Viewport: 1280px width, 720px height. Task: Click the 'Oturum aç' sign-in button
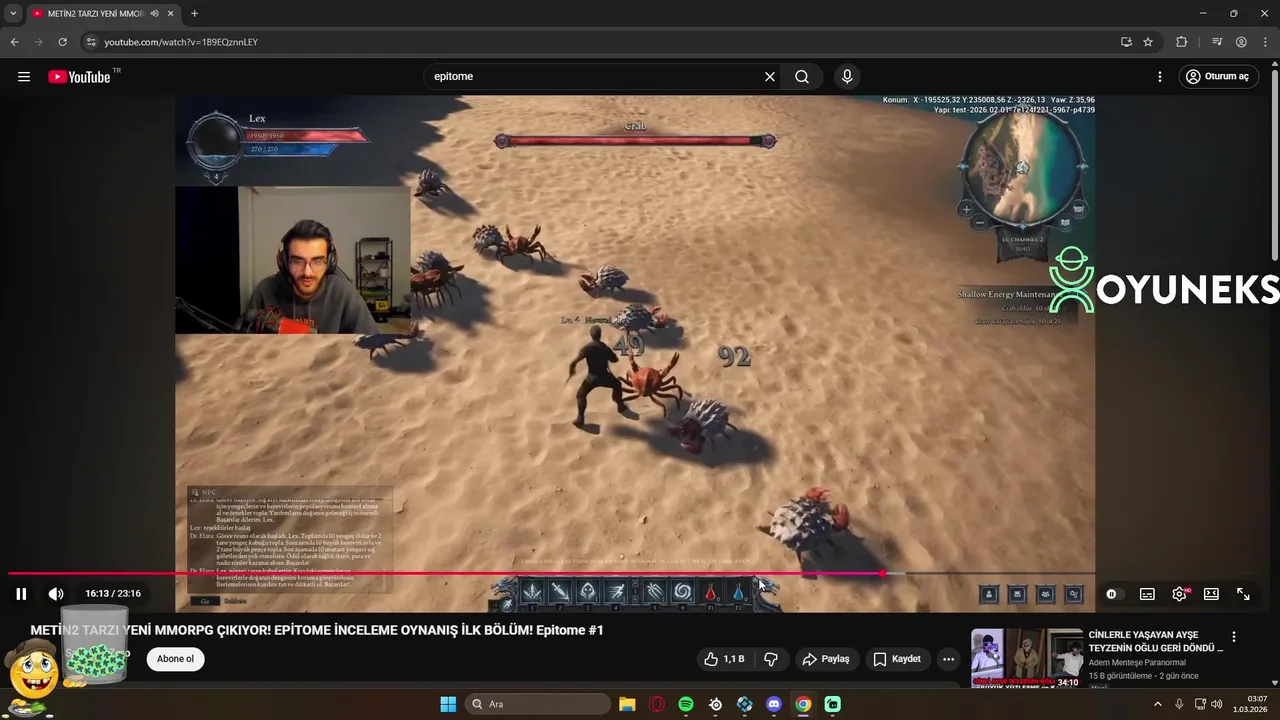click(x=1217, y=77)
